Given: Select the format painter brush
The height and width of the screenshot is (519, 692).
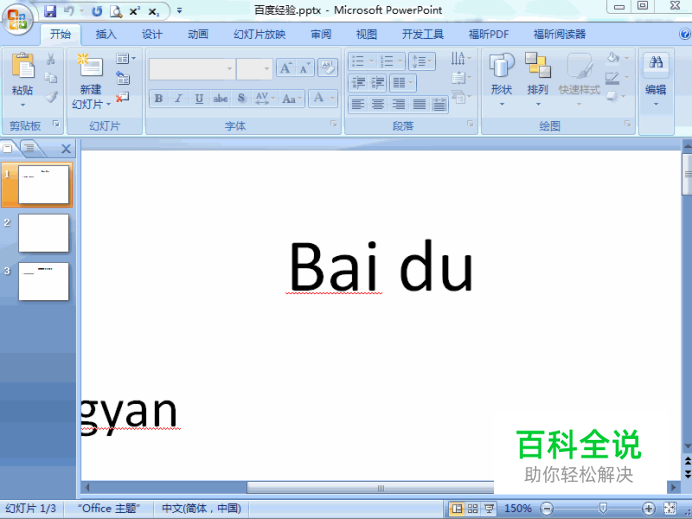Looking at the screenshot, I should coord(51,97).
